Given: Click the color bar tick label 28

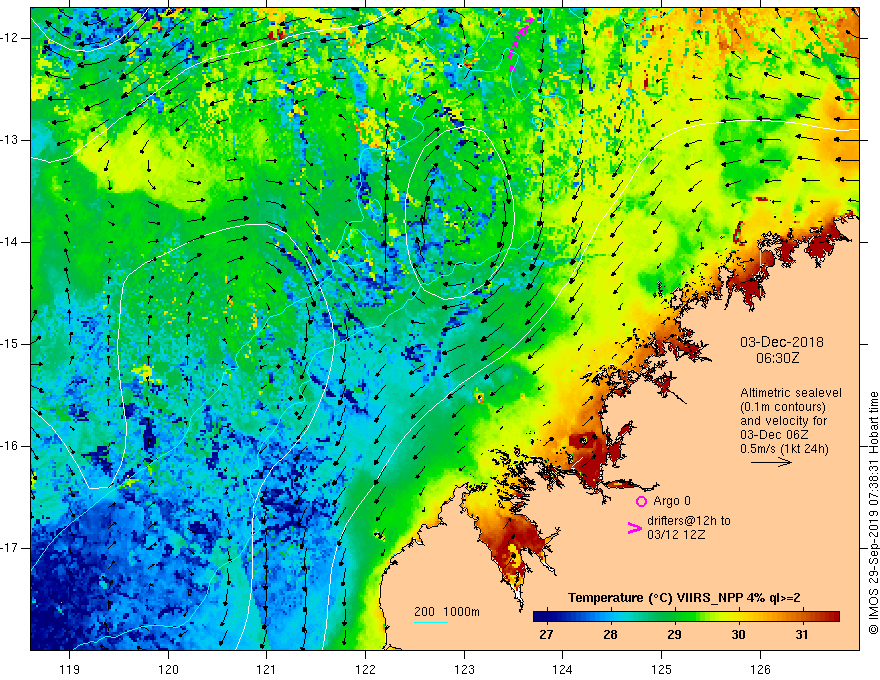Looking at the screenshot, I should (610, 635).
